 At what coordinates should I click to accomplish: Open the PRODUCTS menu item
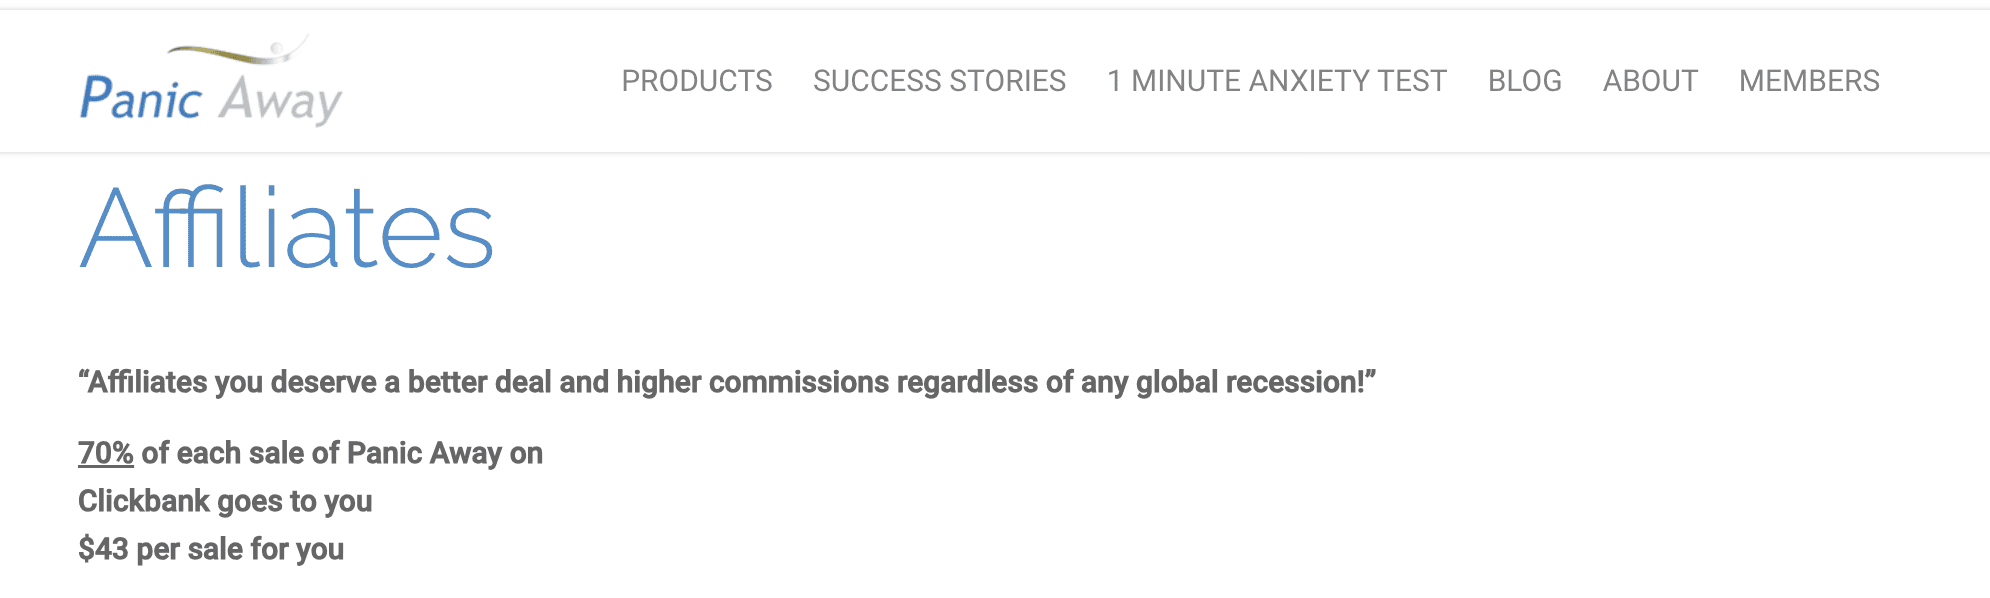click(697, 81)
